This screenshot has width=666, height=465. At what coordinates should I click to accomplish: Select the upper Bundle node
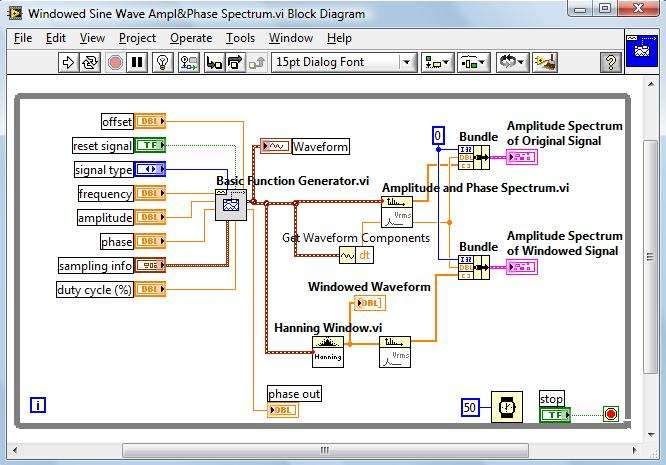474,158
